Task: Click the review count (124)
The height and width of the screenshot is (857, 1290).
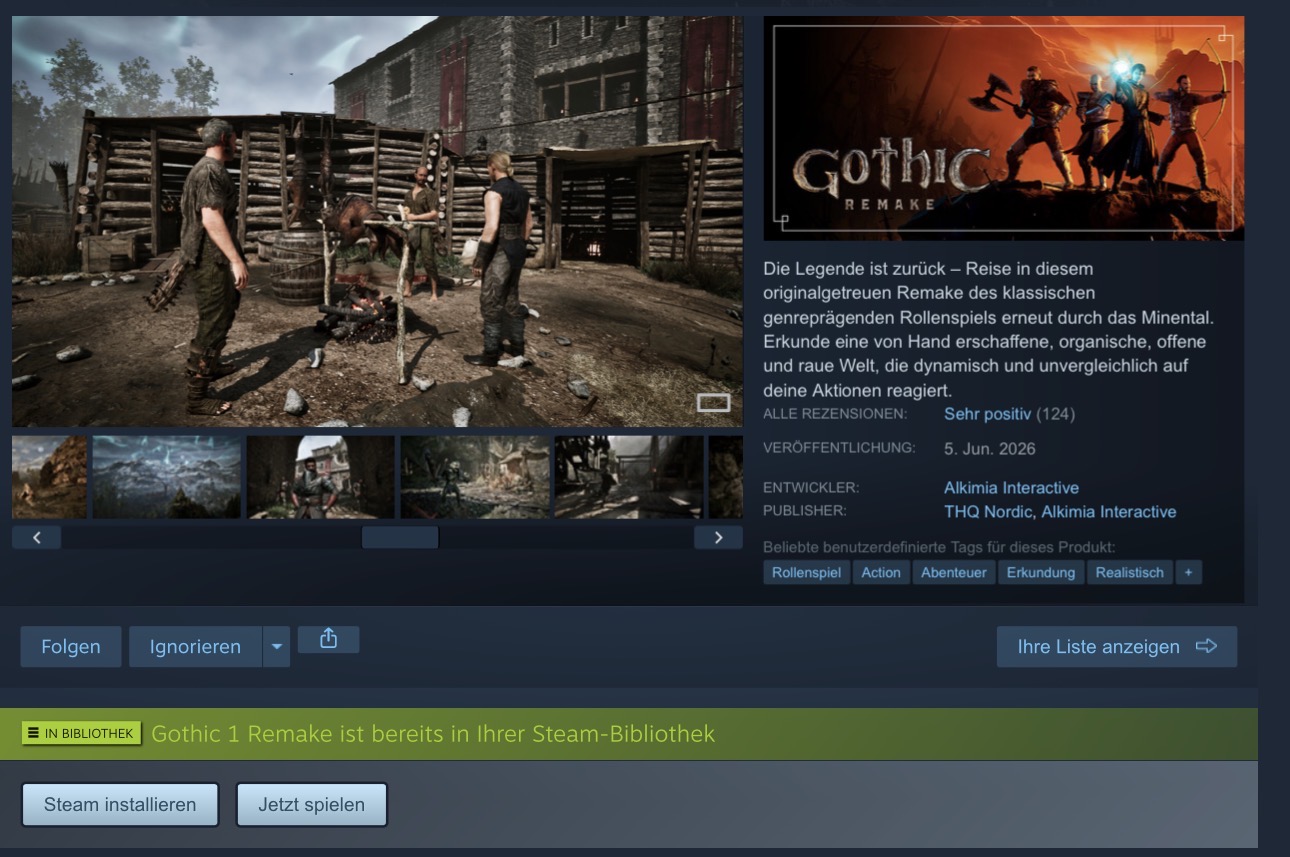Action: click(1055, 414)
